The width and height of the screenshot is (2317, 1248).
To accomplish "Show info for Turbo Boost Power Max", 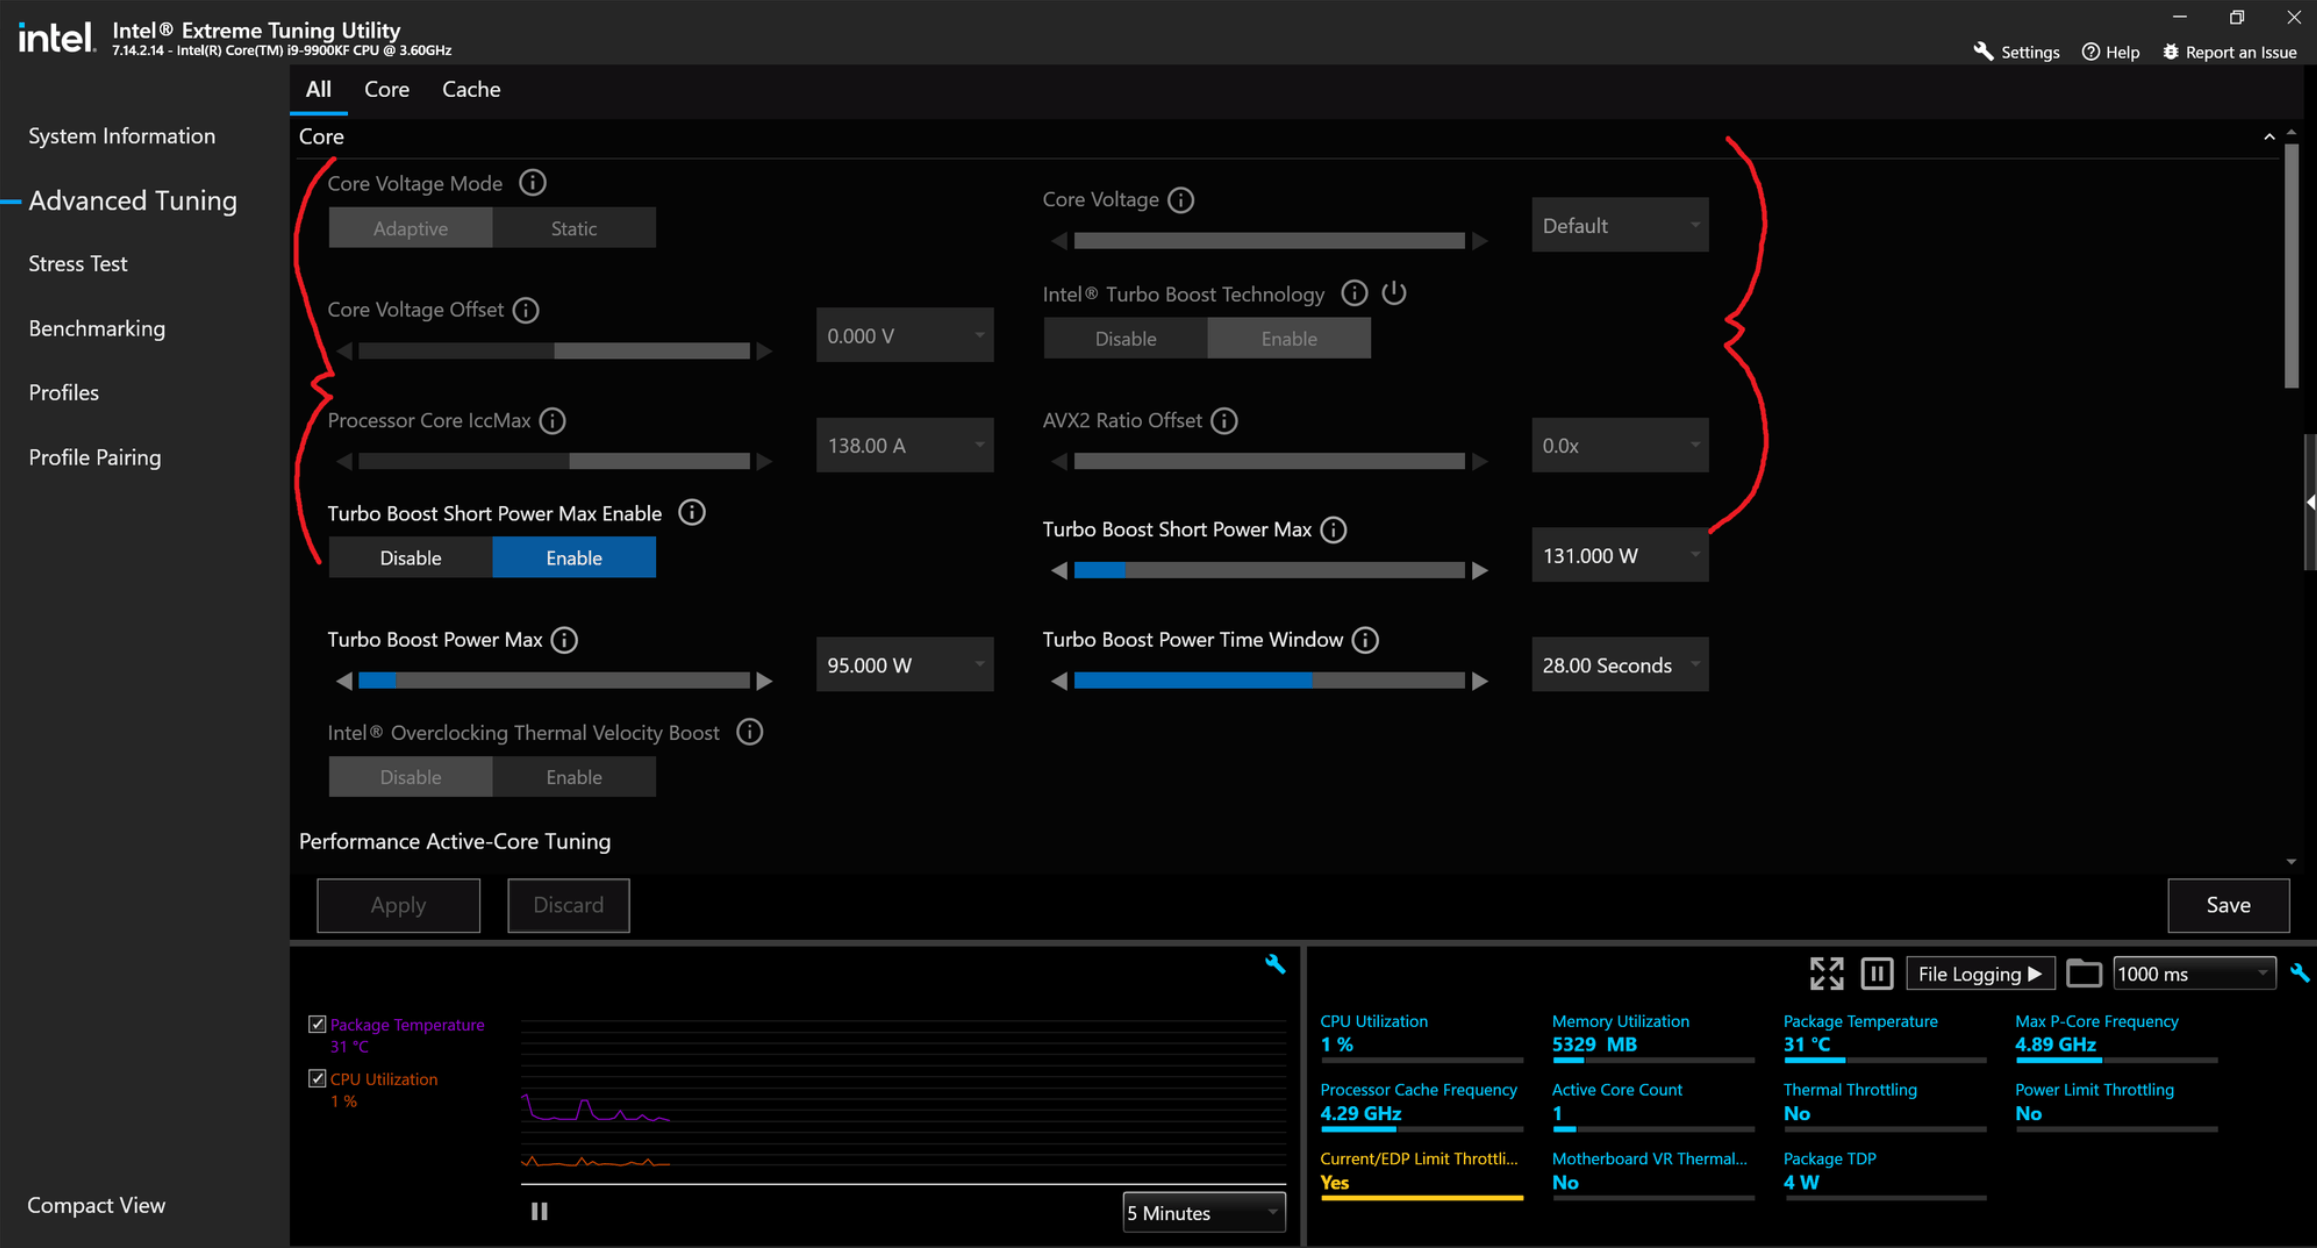I will click(565, 640).
